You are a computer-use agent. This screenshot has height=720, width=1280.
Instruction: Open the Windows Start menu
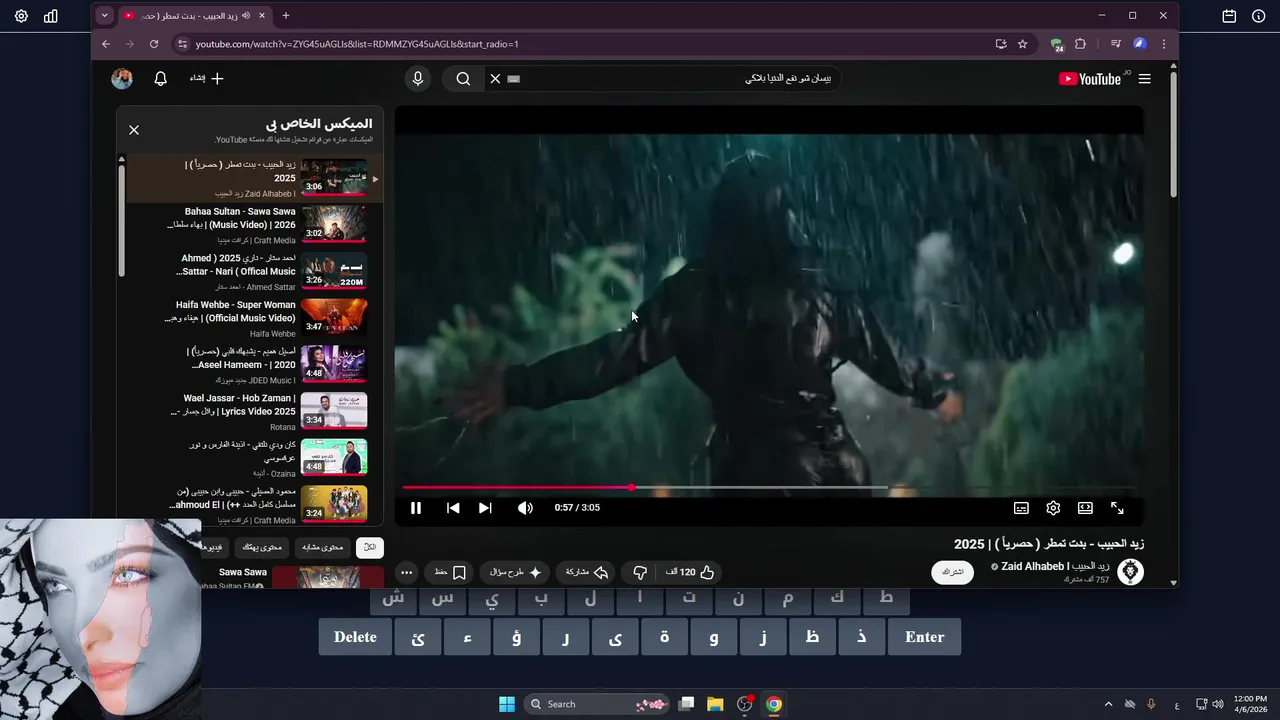[x=507, y=704]
